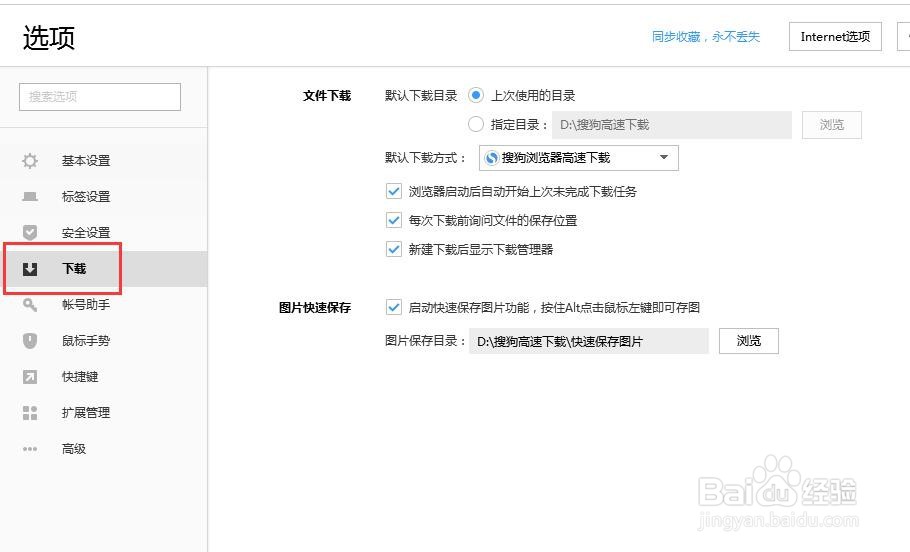
Task: Click the gear icon beside 基本设置
Action: 30,161
